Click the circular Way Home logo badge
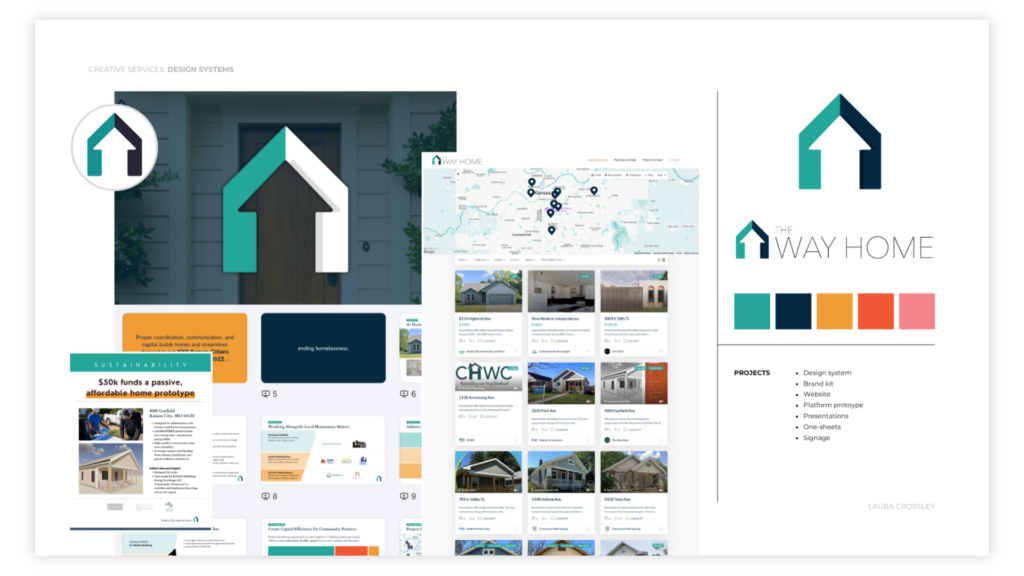Viewport: 1024px width, 576px height. 114,148
